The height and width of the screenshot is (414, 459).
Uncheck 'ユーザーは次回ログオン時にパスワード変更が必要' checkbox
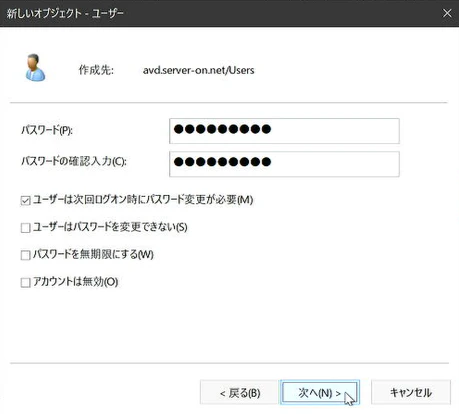pos(26,200)
